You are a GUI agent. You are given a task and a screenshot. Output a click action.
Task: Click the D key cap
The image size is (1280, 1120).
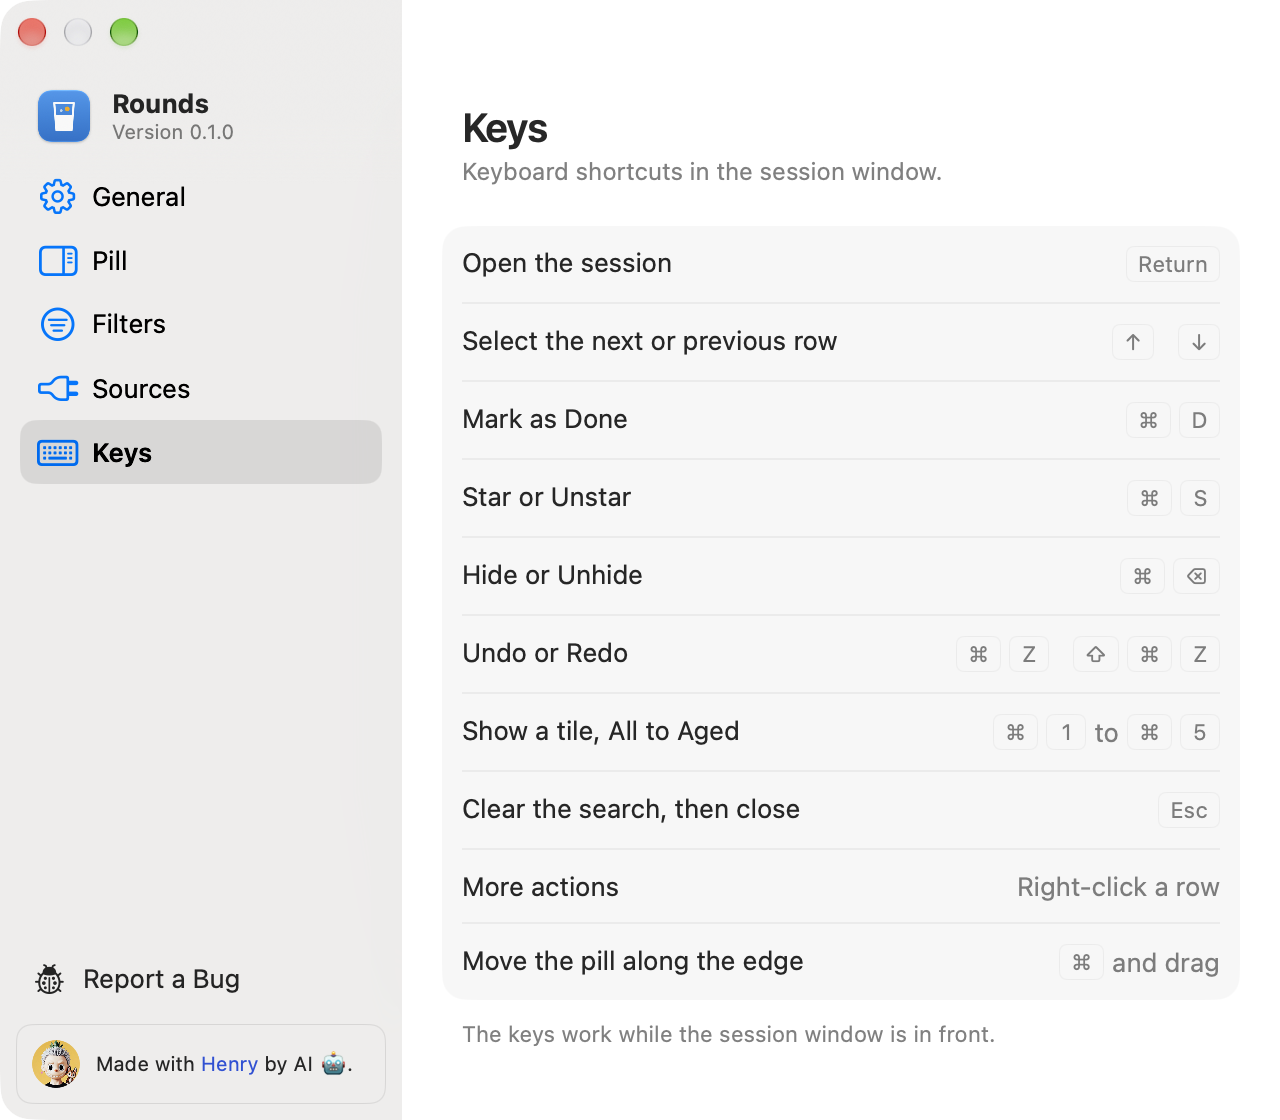click(1199, 420)
